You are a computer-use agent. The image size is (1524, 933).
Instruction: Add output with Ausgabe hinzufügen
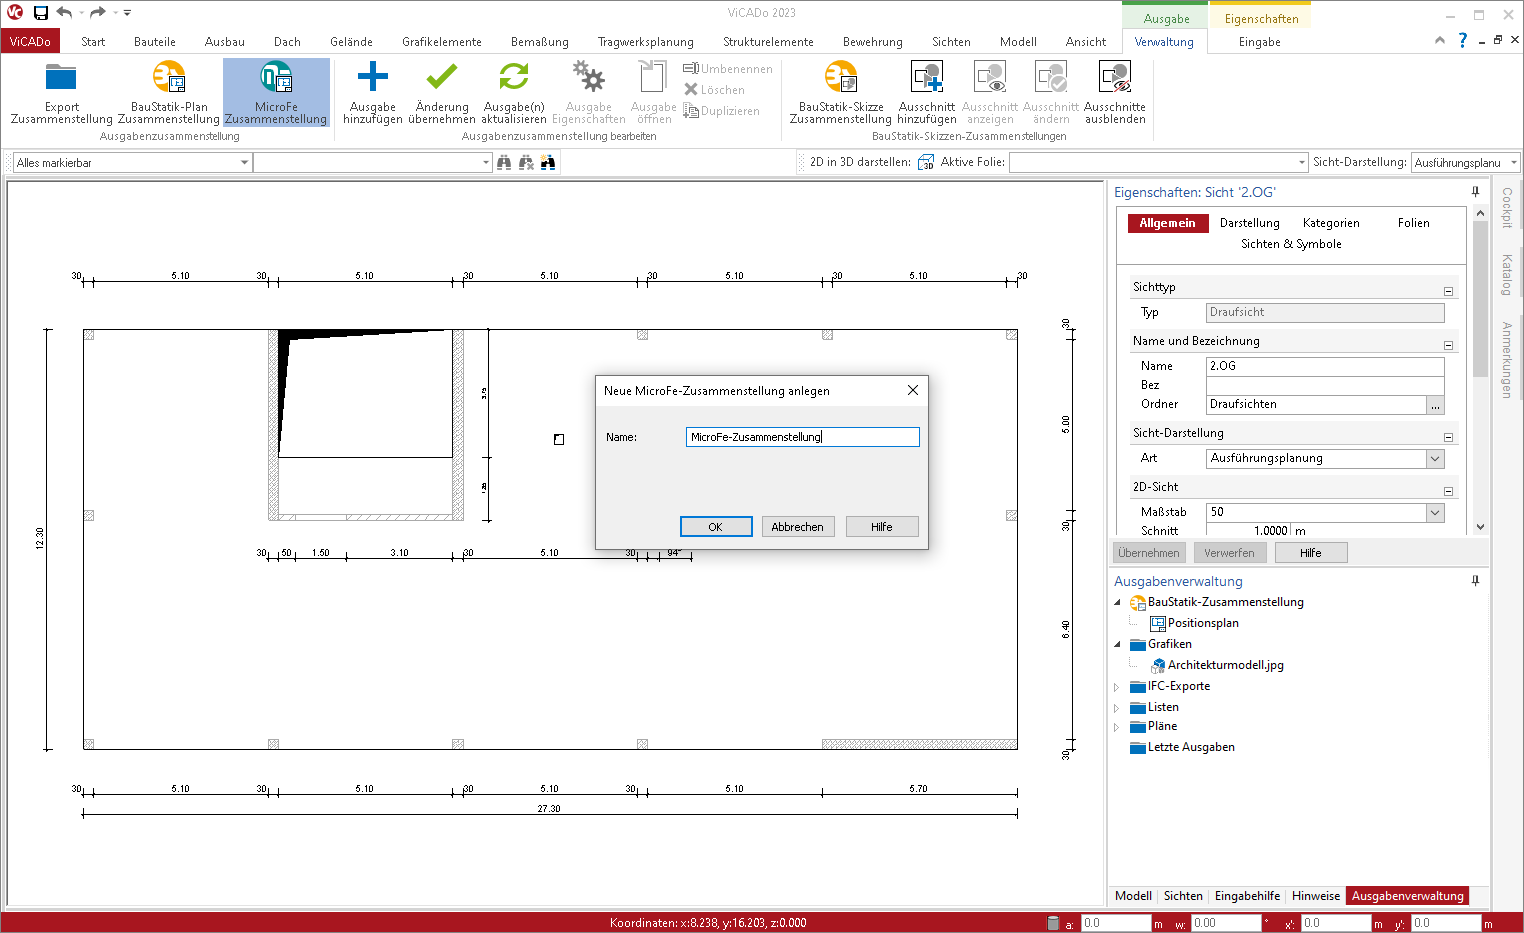[x=372, y=92]
